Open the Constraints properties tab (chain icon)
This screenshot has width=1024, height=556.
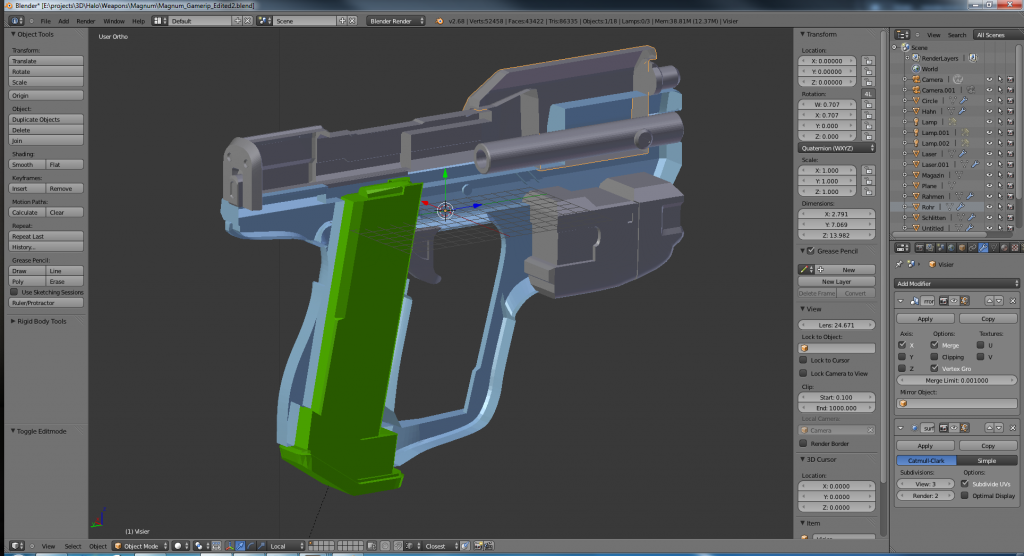(972, 248)
